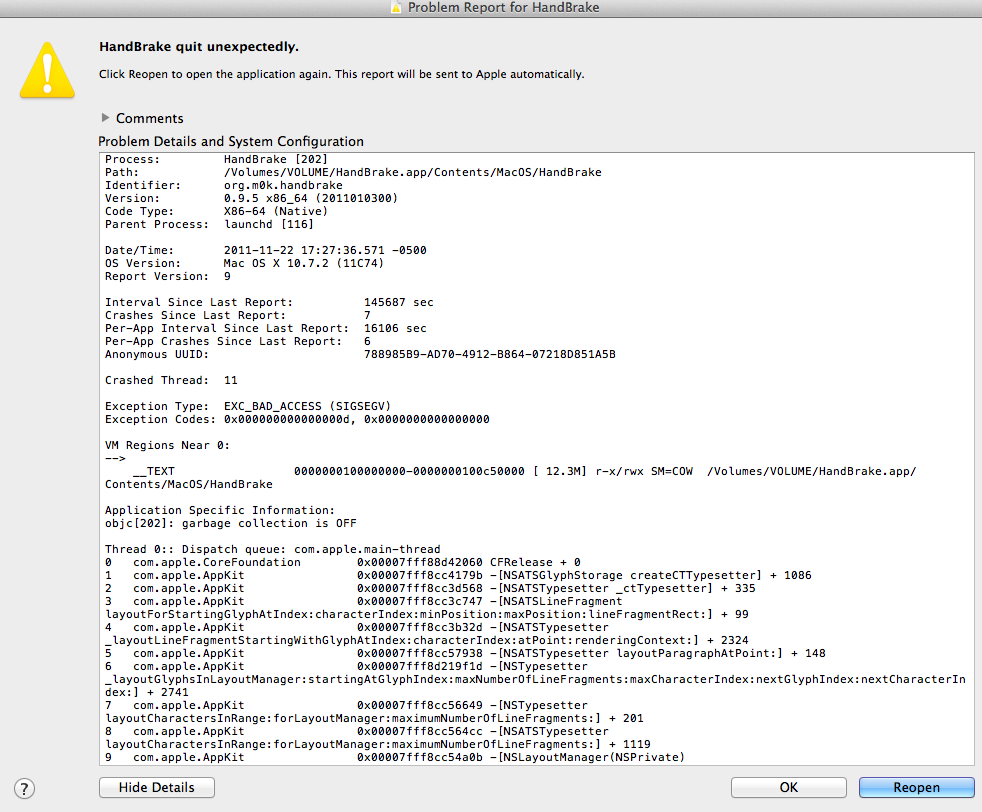Click the identifier org.m0k.handbrake
Image resolution: width=982 pixels, height=812 pixels.
[x=283, y=185]
